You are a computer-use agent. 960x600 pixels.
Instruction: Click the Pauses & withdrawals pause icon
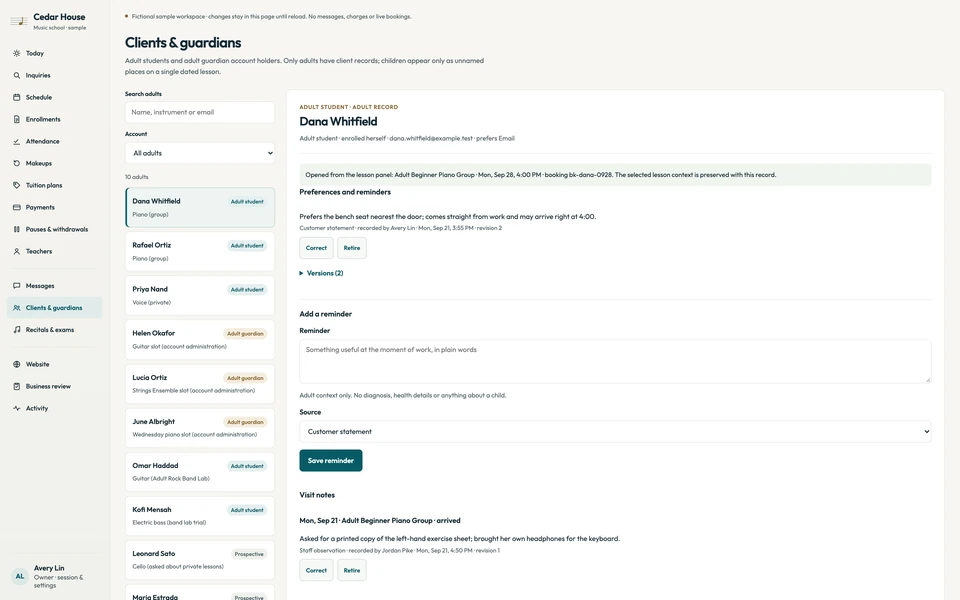click(17, 230)
